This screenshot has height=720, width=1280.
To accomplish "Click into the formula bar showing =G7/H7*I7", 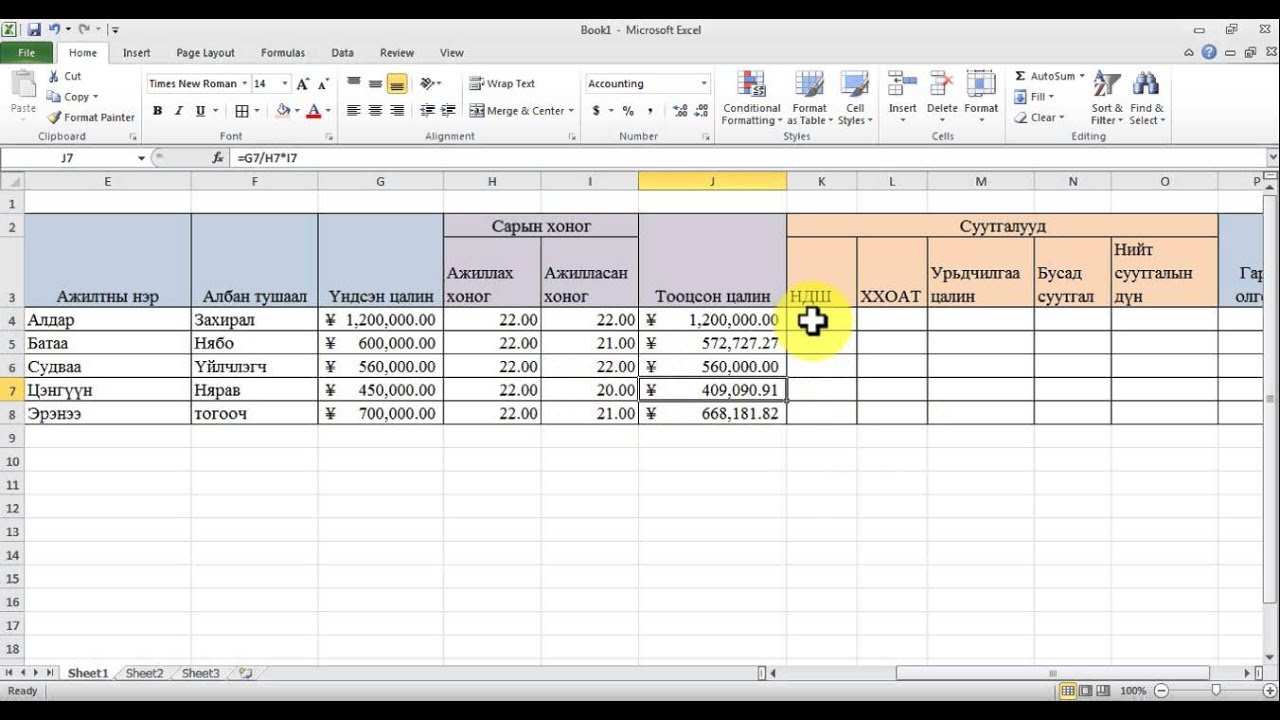I will click(748, 158).
